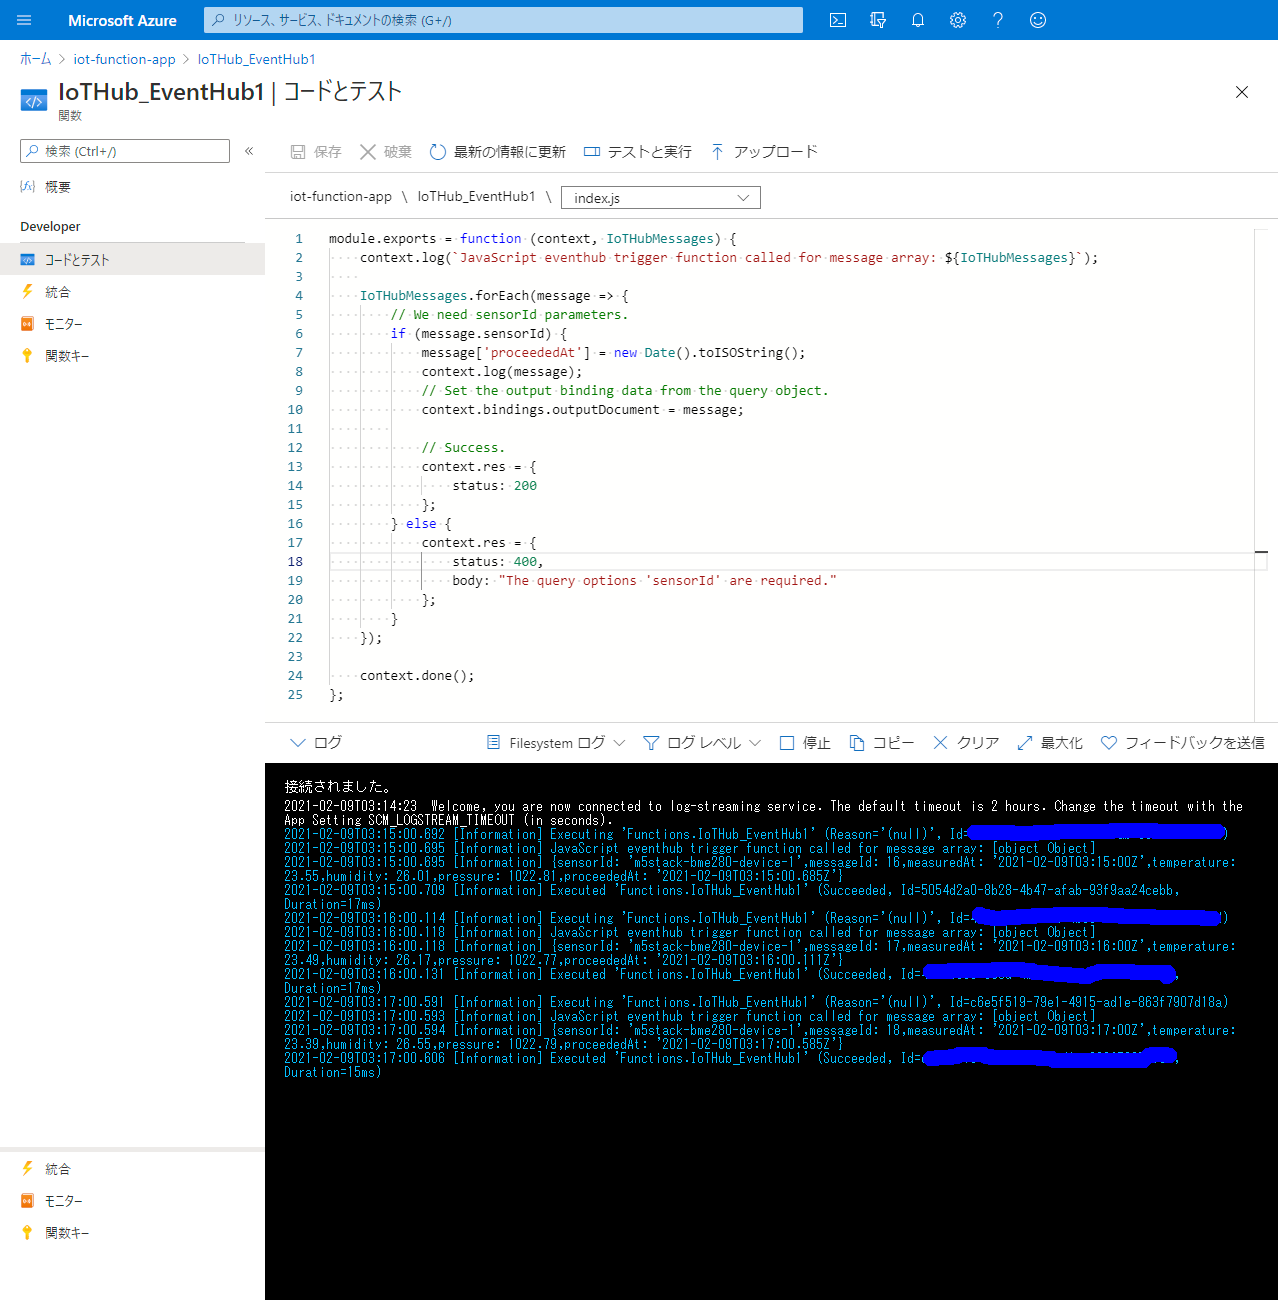This screenshot has width=1278, height=1300.
Task: Click the テストと実行 button
Action: tap(638, 152)
